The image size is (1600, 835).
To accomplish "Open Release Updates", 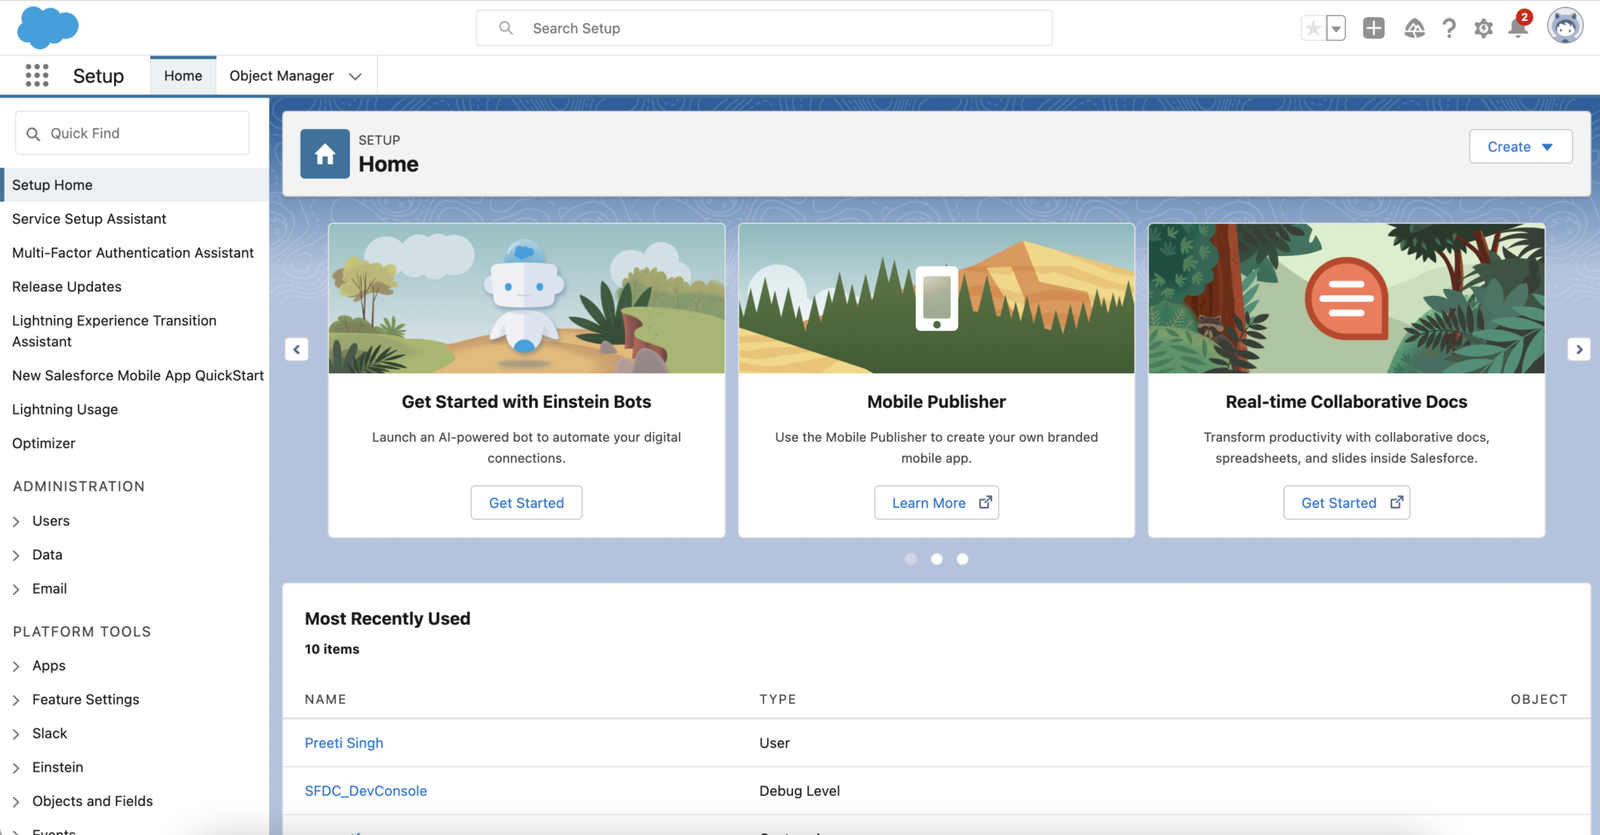I will (67, 287).
